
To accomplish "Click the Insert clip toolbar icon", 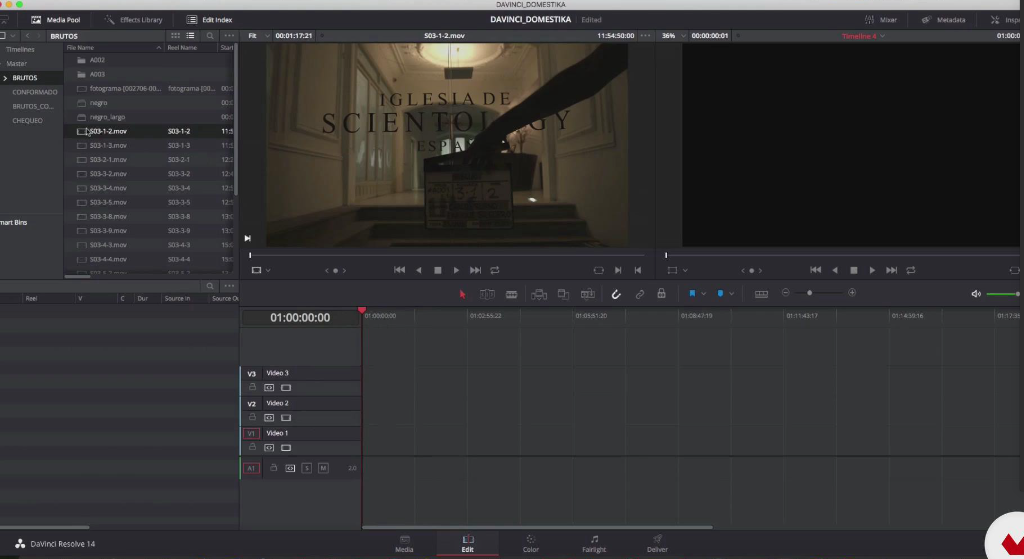I will point(539,295).
